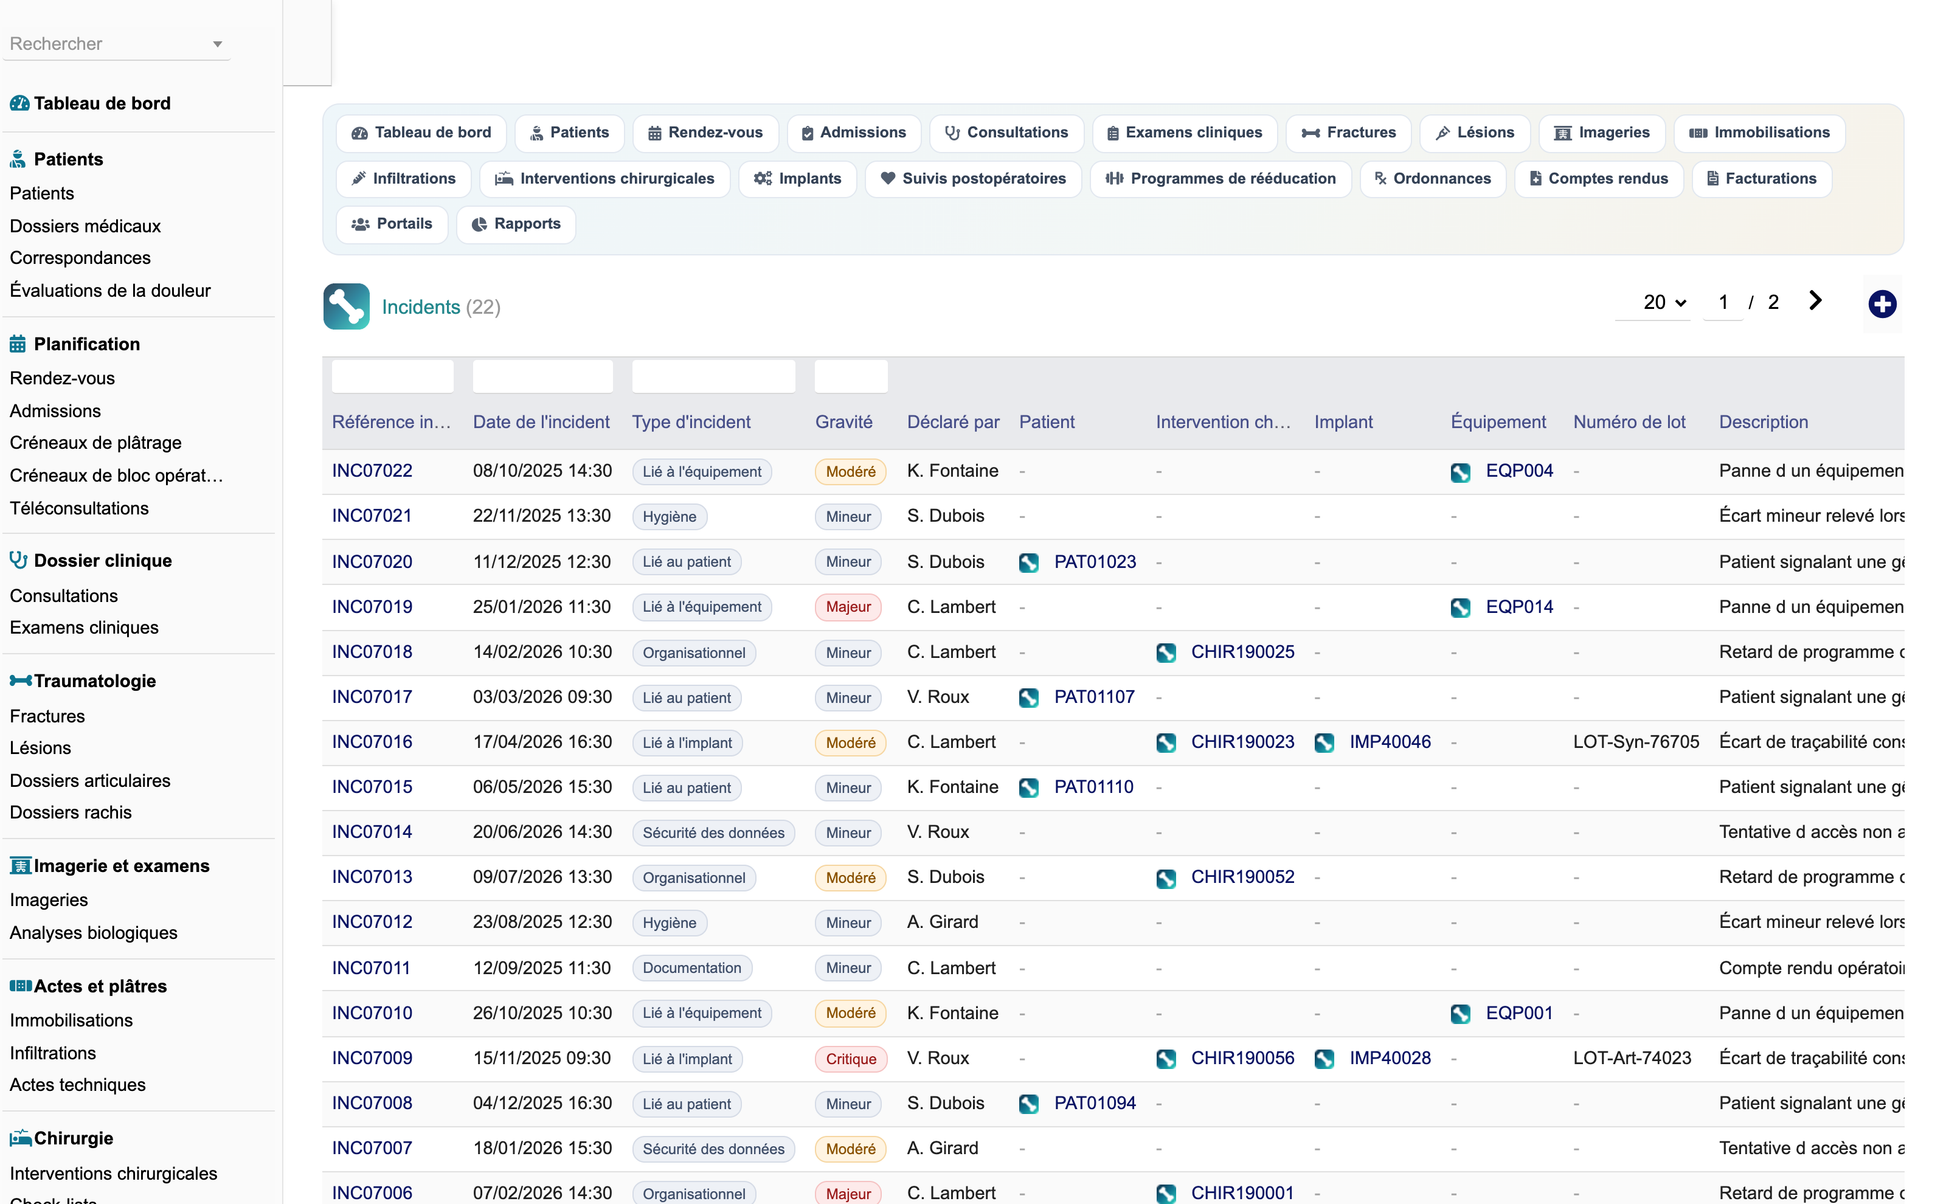Viewport: 1946px width, 1204px height.
Task: Click Traumatologie bone icon in sidebar
Action: pyautogui.click(x=20, y=681)
